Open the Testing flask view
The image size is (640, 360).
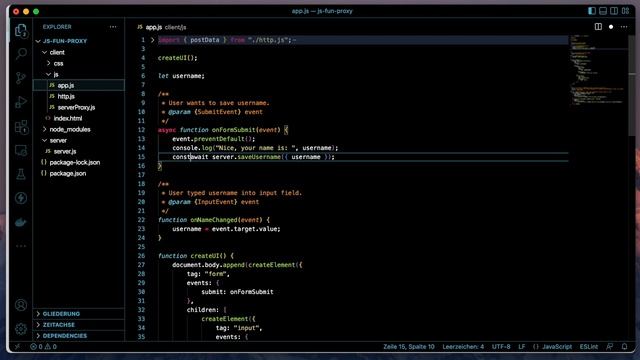pos(21,174)
